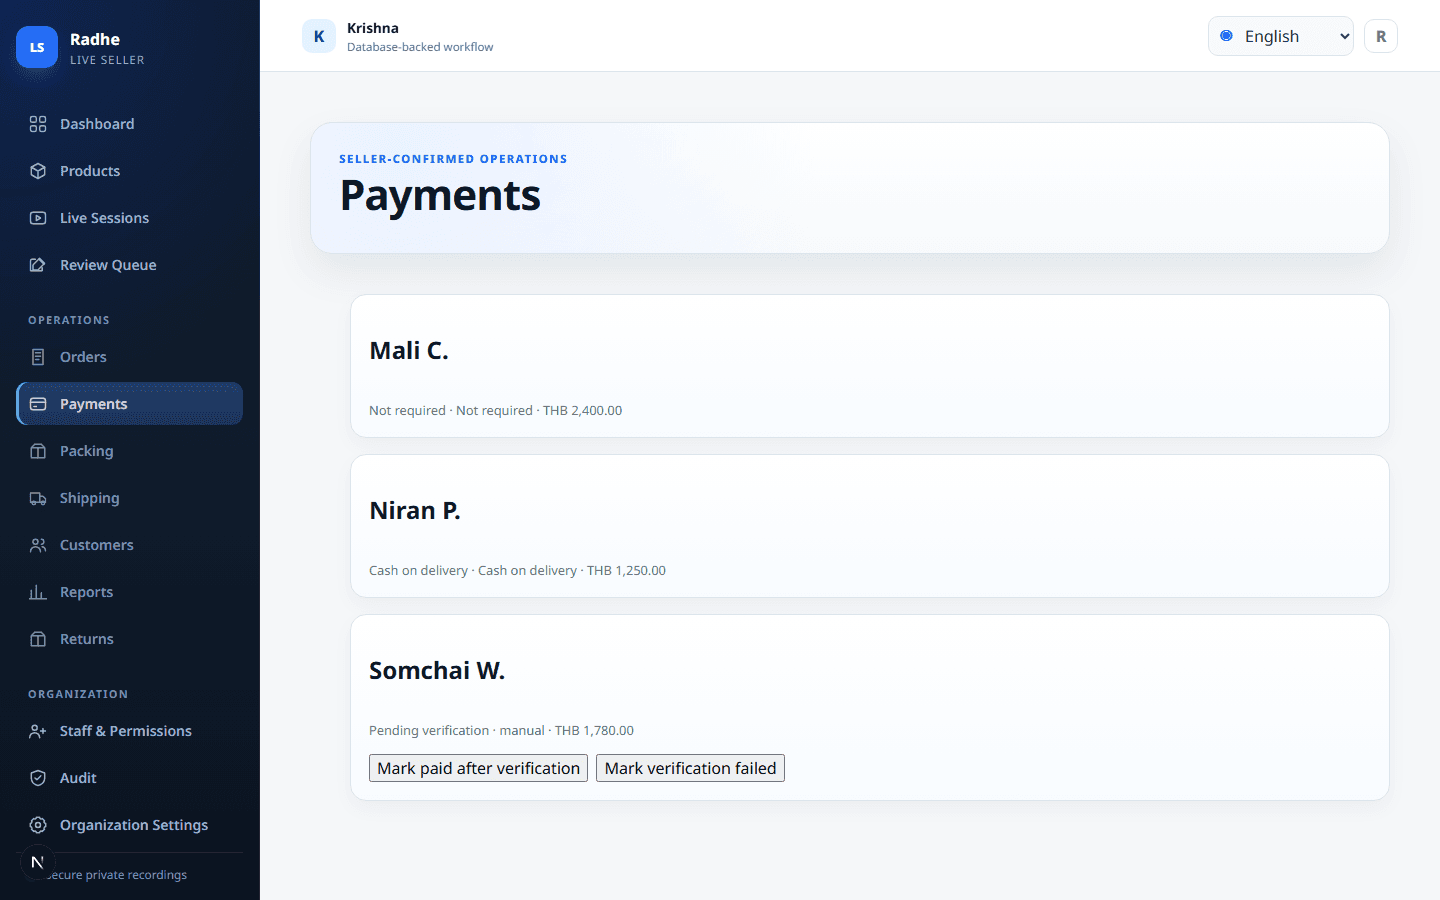Click the Organization Settings gear icon
This screenshot has width=1440, height=900.
pos(38,825)
